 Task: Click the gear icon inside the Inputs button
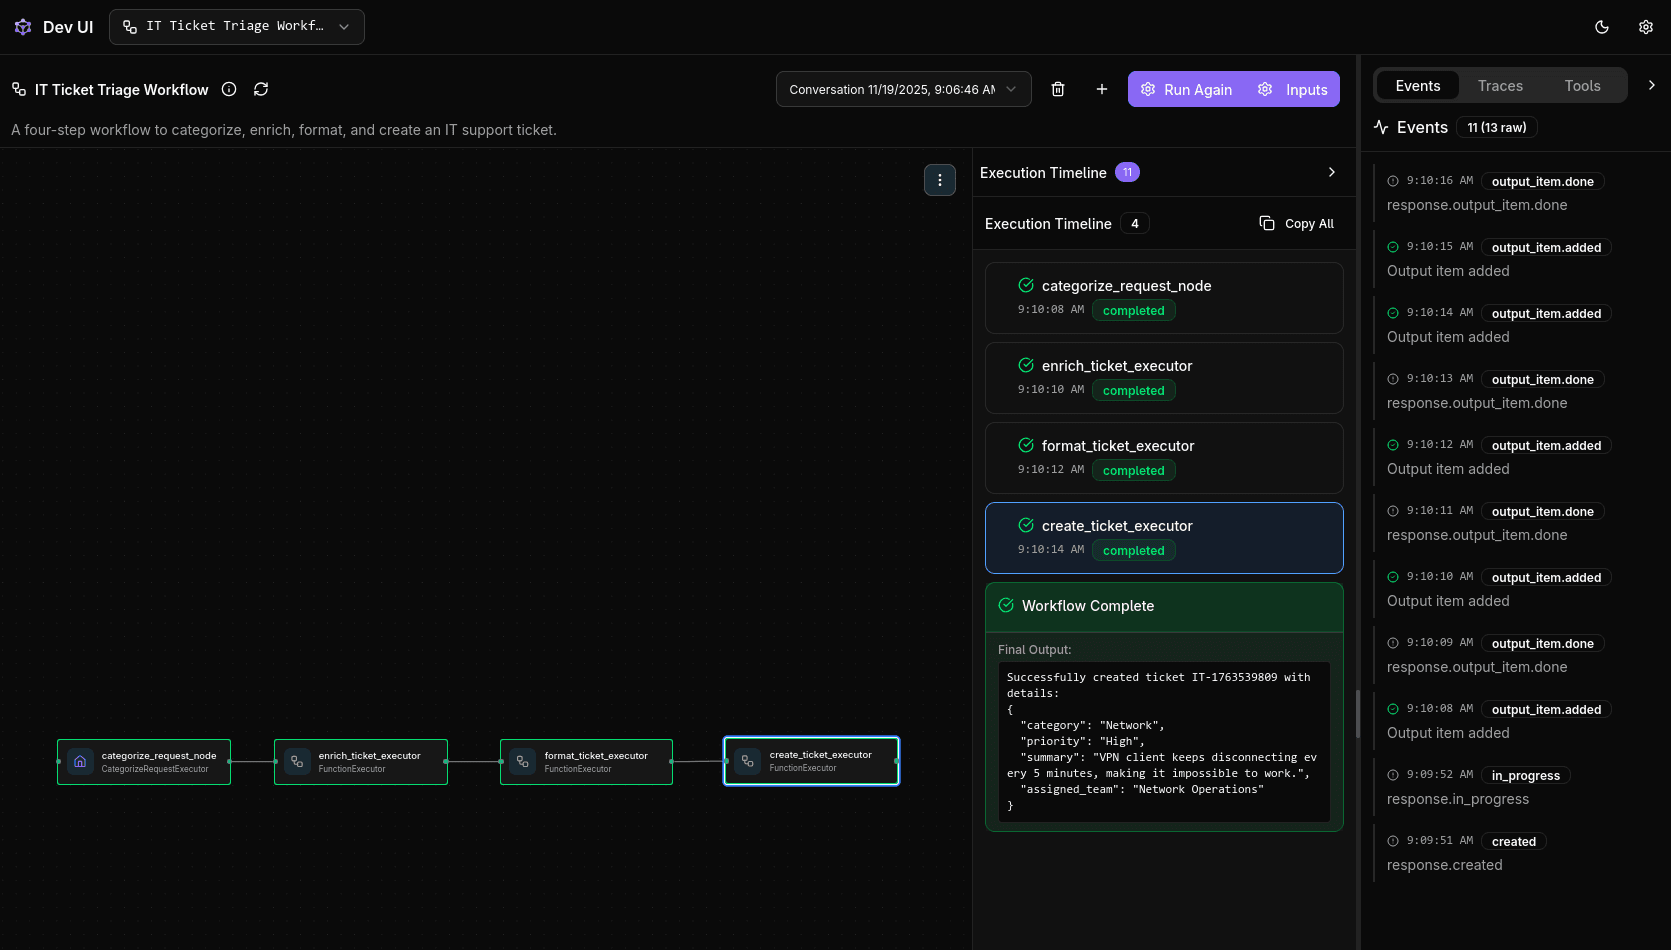click(1264, 89)
